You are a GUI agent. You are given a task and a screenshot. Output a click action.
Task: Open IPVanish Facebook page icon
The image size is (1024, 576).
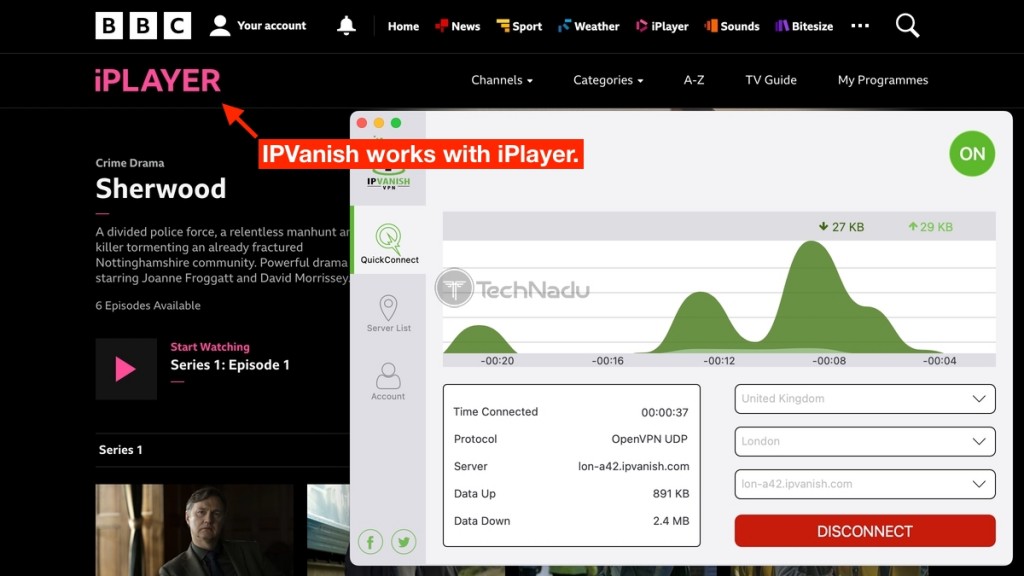tap(370, 541)
